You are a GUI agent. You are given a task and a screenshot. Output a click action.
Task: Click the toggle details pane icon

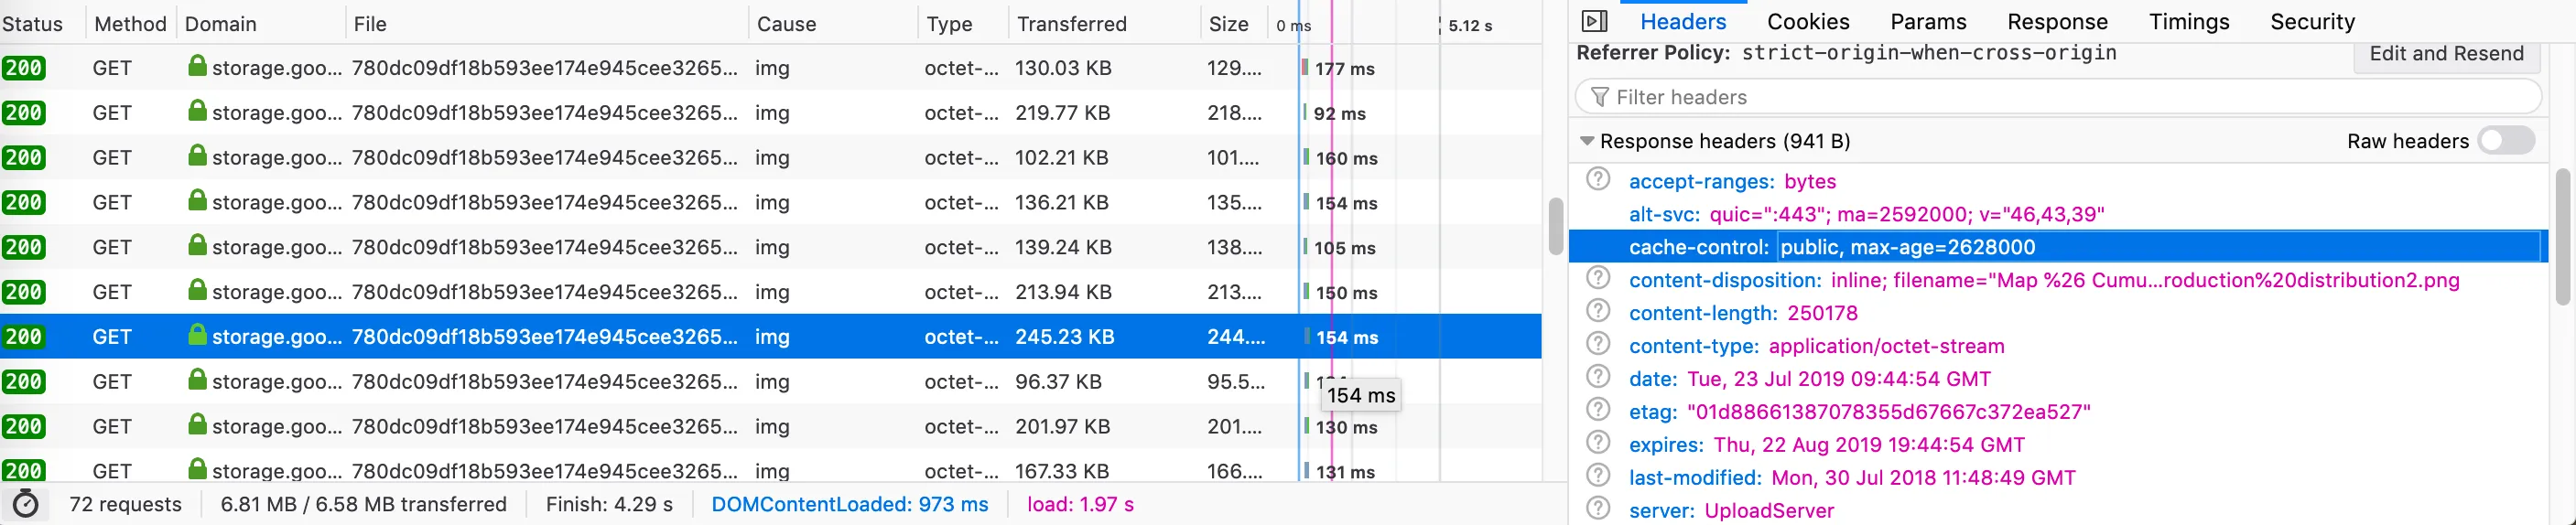1594,21
